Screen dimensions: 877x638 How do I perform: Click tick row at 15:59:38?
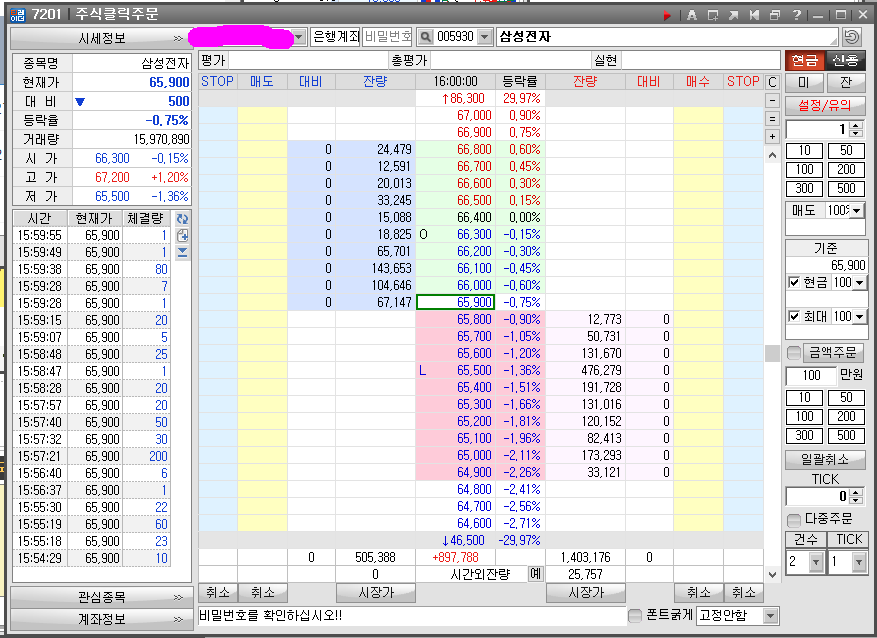click(x=93, y=270)
